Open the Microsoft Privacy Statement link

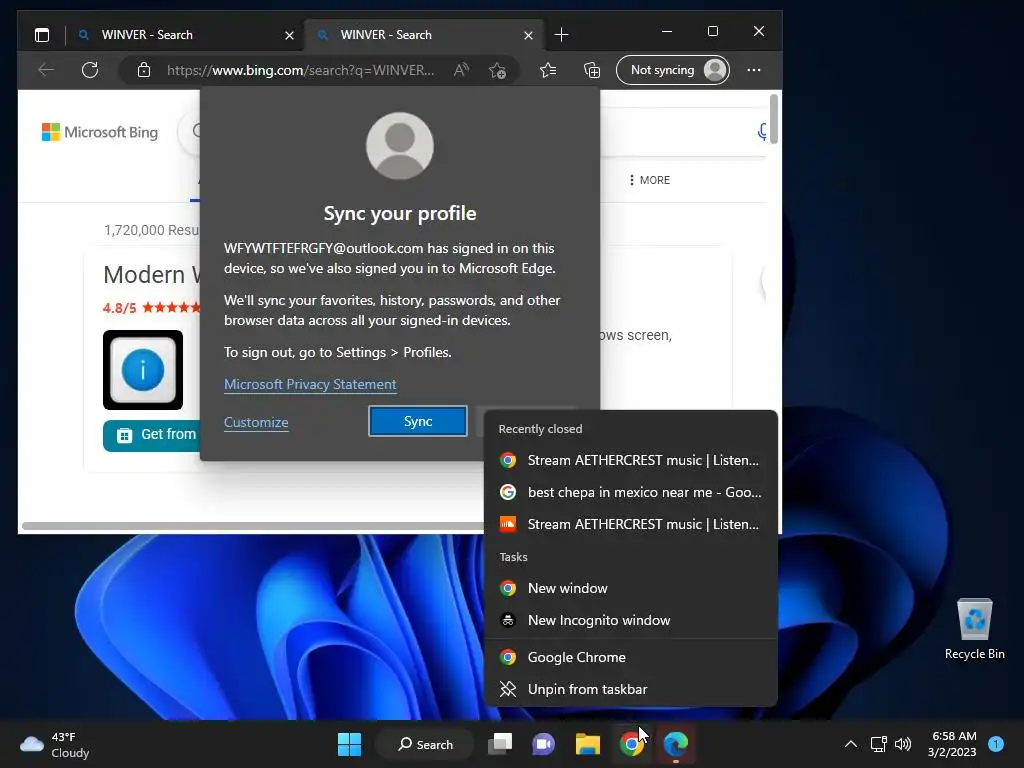[310, 385]
